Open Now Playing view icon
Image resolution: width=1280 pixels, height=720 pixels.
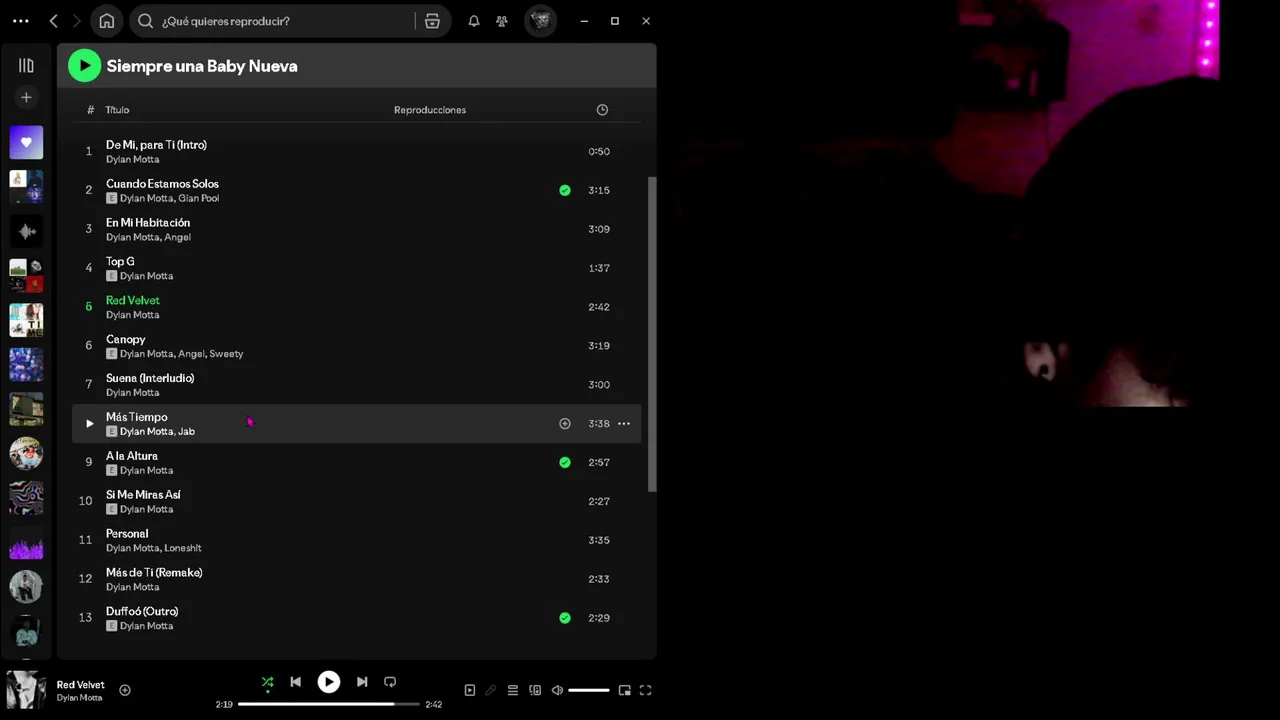pos(470,690)
